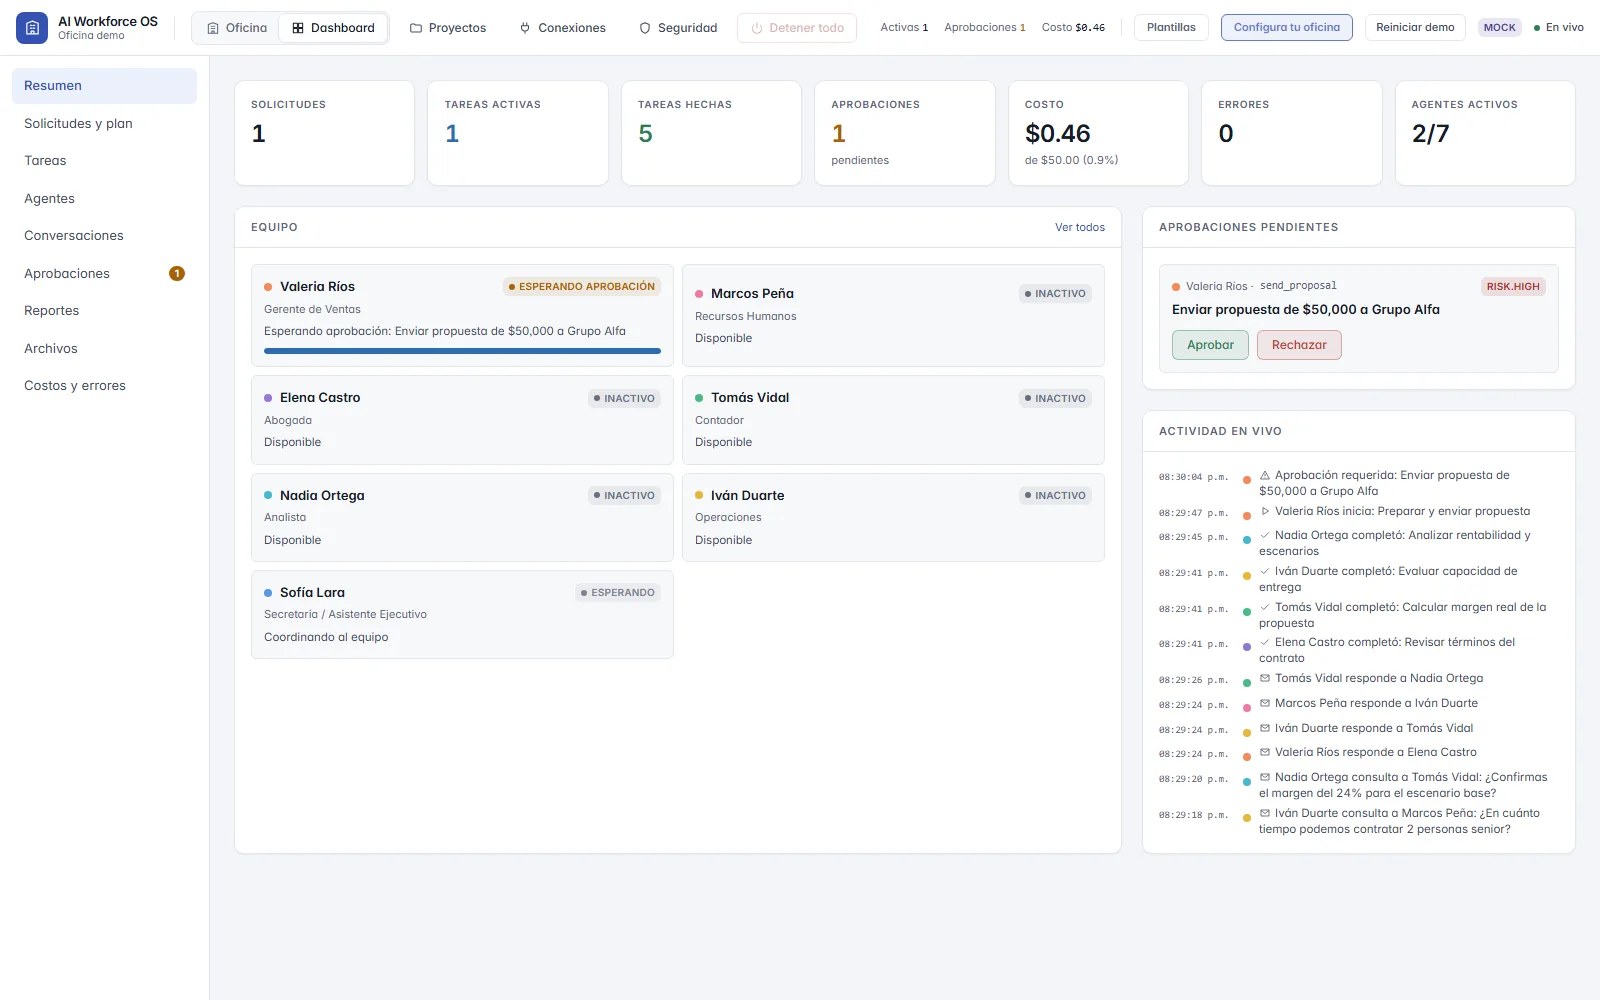The width and height of the screenshot is (1600, 1000).
Task: Click the warning icon on Aprobación requerida entry
Action: (1265, 475)
